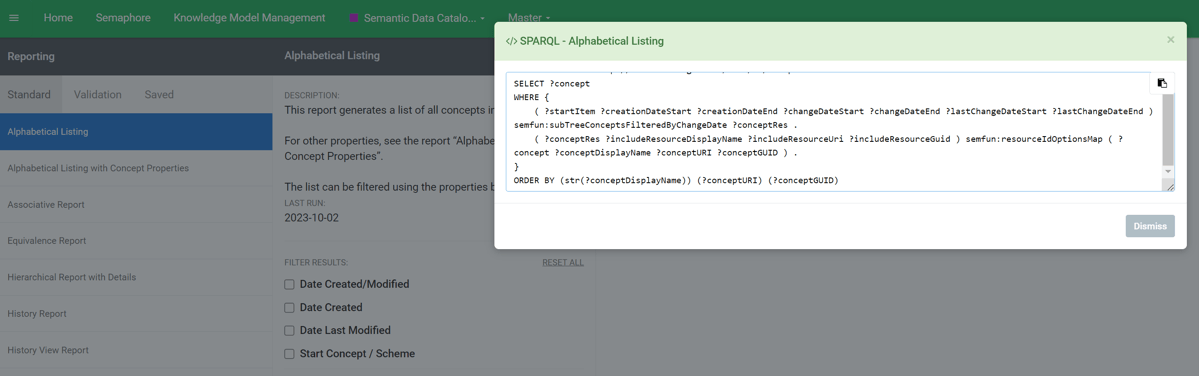This screenshot has height=376, width=1199.
Task: Copy SPARQL query to clipboard
Action: coord(1162,83)
